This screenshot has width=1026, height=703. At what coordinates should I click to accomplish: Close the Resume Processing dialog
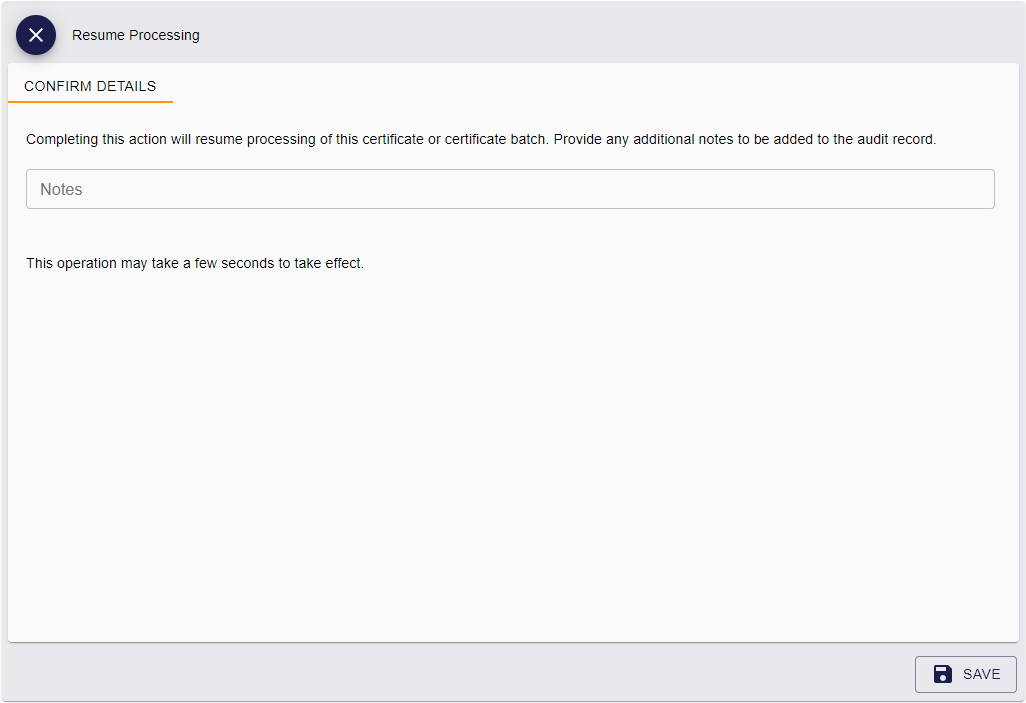click(36, 35)
